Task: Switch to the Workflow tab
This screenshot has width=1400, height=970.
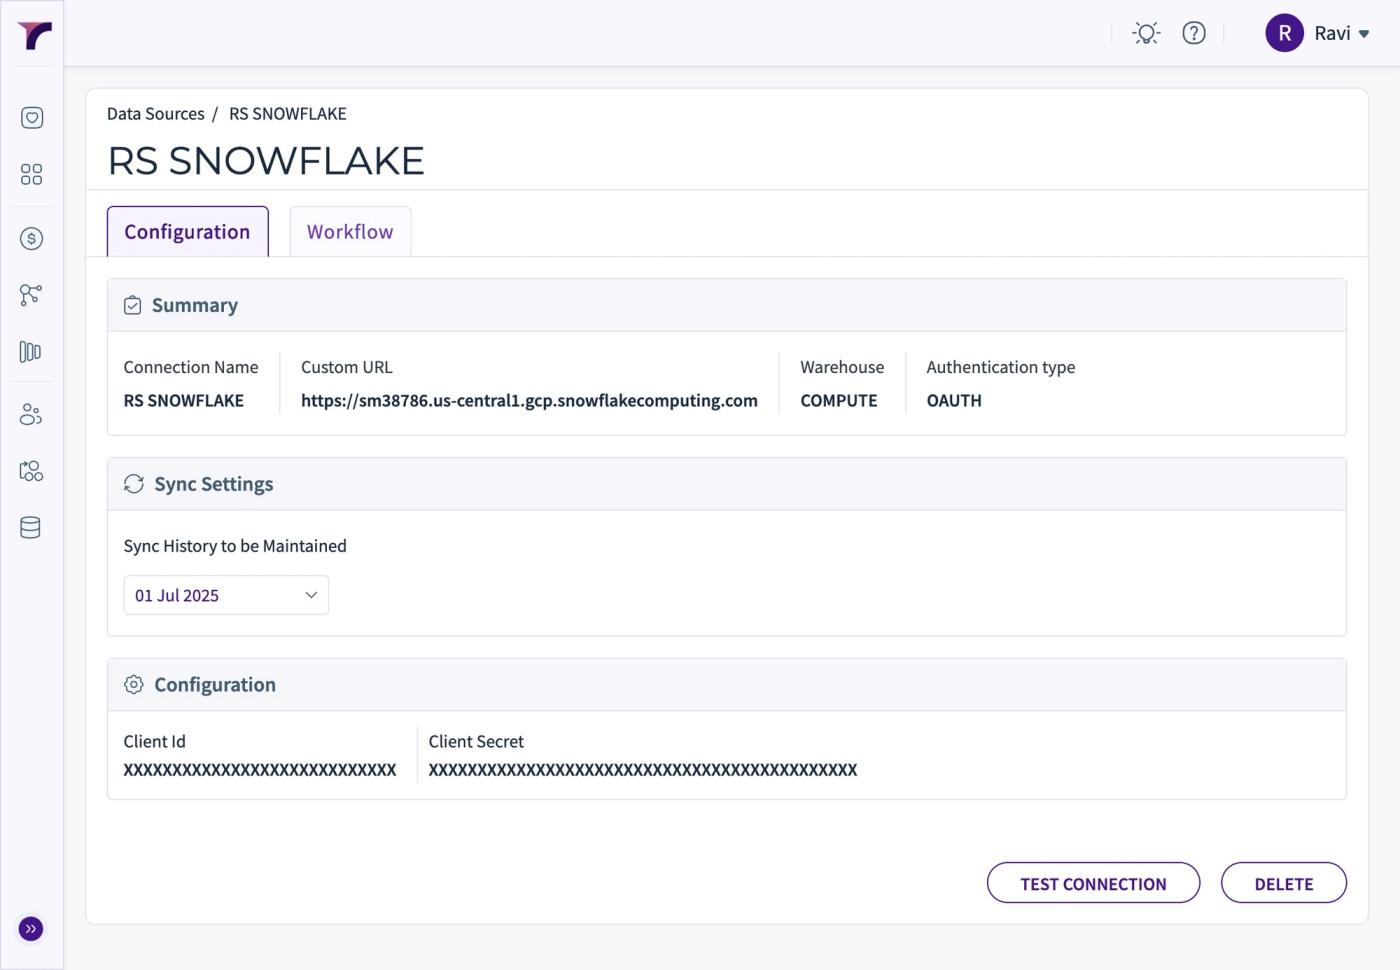Action: [x=350, y=232]
